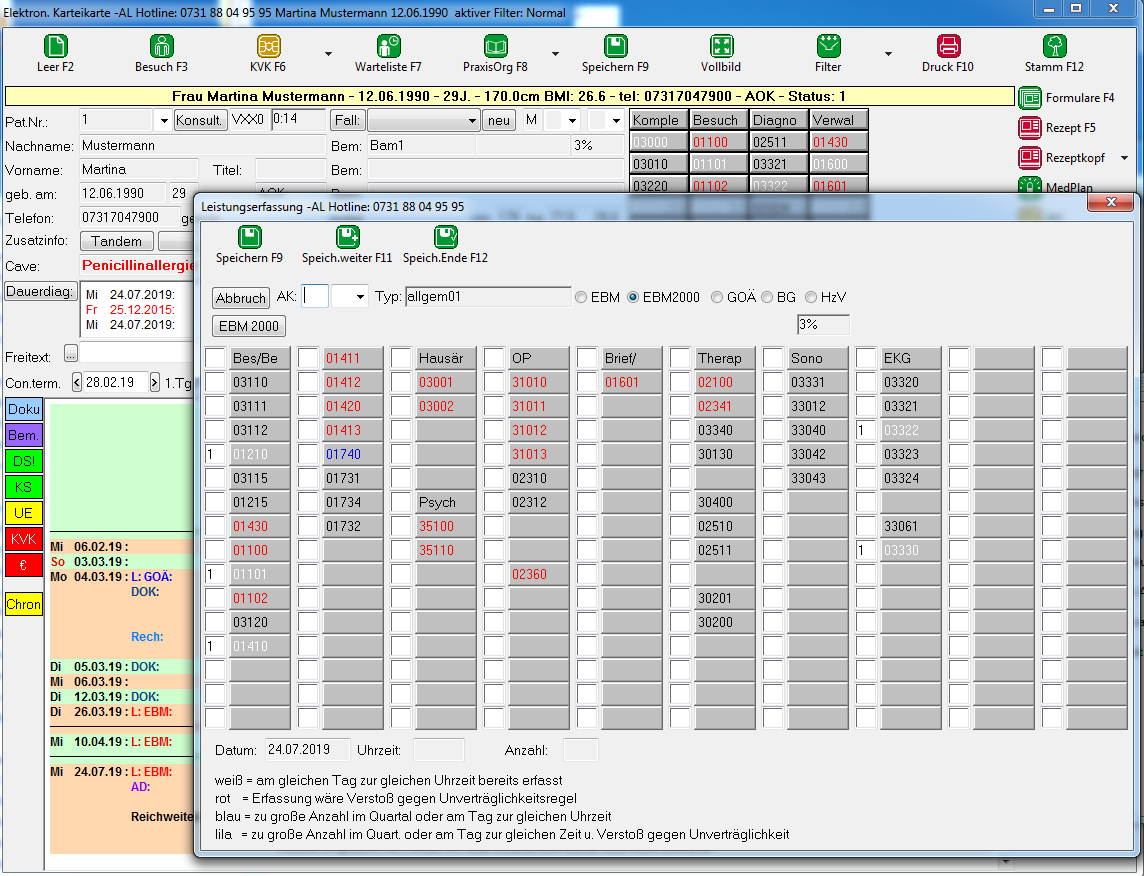Switch to the Verwal tab
This screenshot has height=876, width=1144.
pyautogui.click(x=838, y=120)
